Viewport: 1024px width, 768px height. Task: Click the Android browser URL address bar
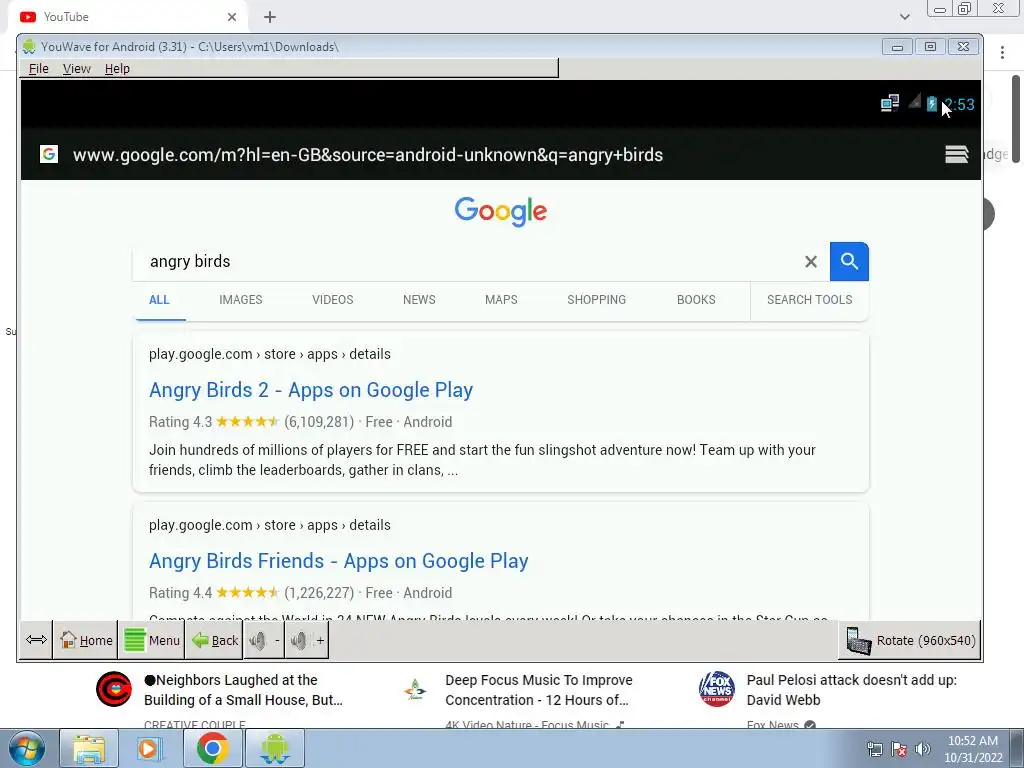point(368,155)
